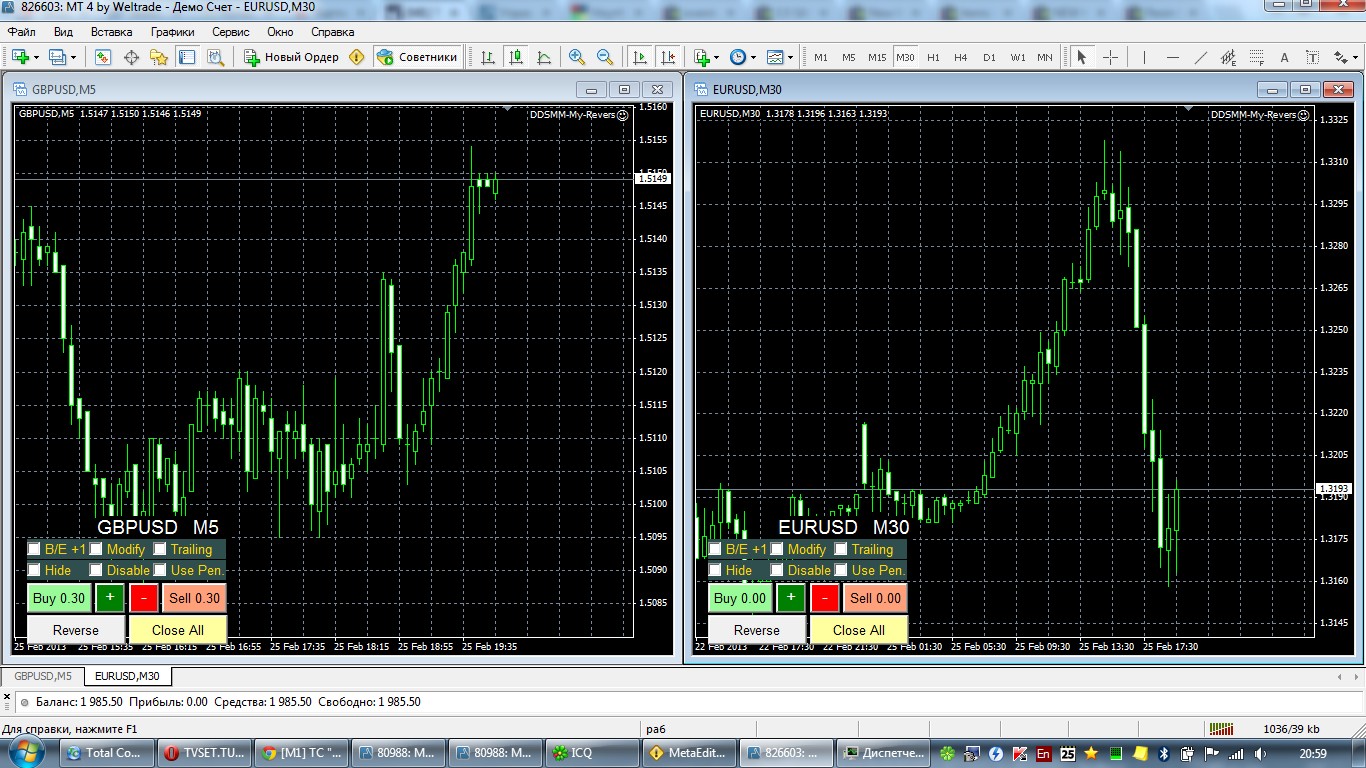
Task: Open the profiles dropdown arrow
Action: point(73,57)
